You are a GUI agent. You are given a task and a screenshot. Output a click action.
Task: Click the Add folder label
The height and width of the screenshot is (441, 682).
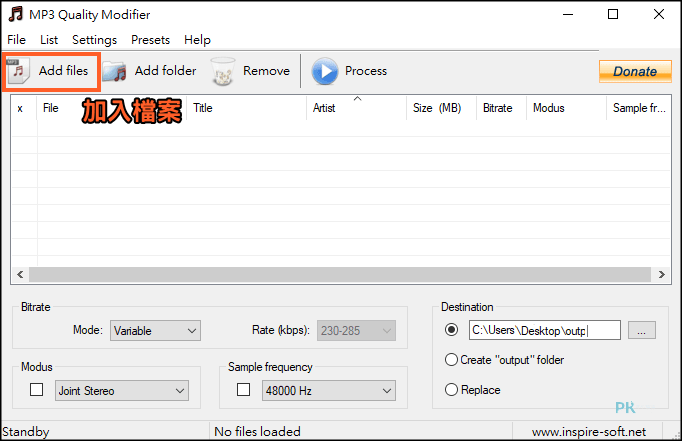click(165, 70)
